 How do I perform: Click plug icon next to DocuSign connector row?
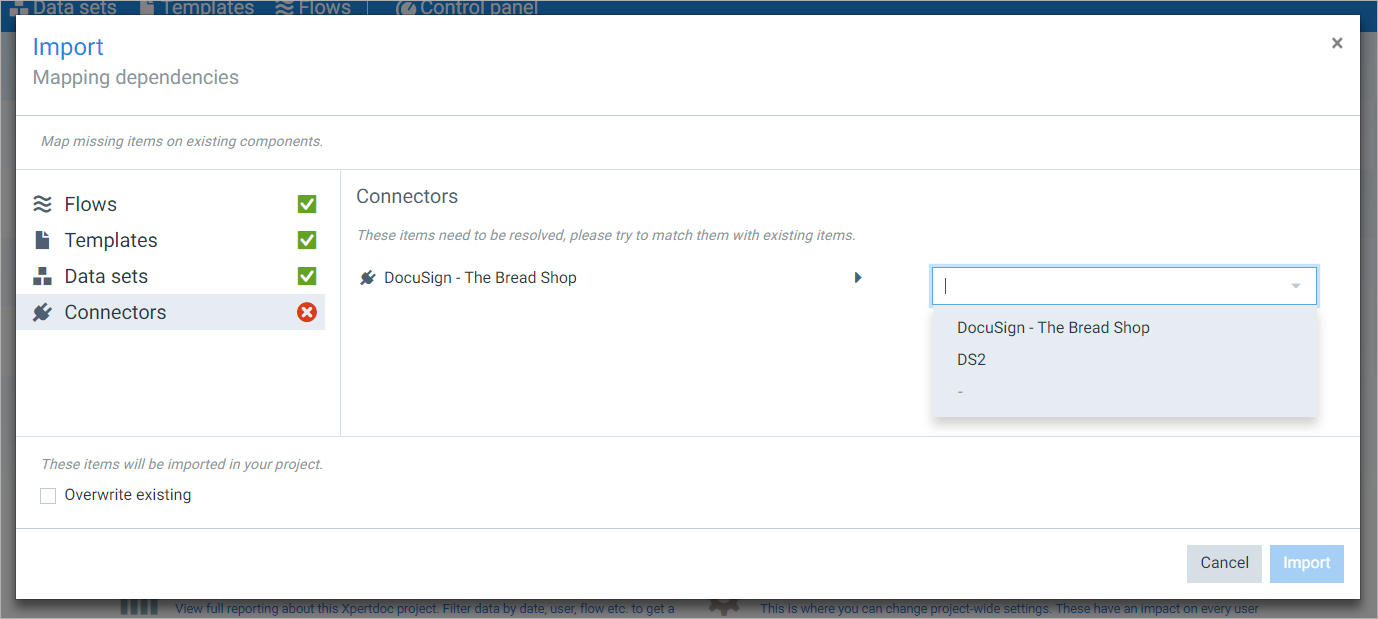(368, 278)
